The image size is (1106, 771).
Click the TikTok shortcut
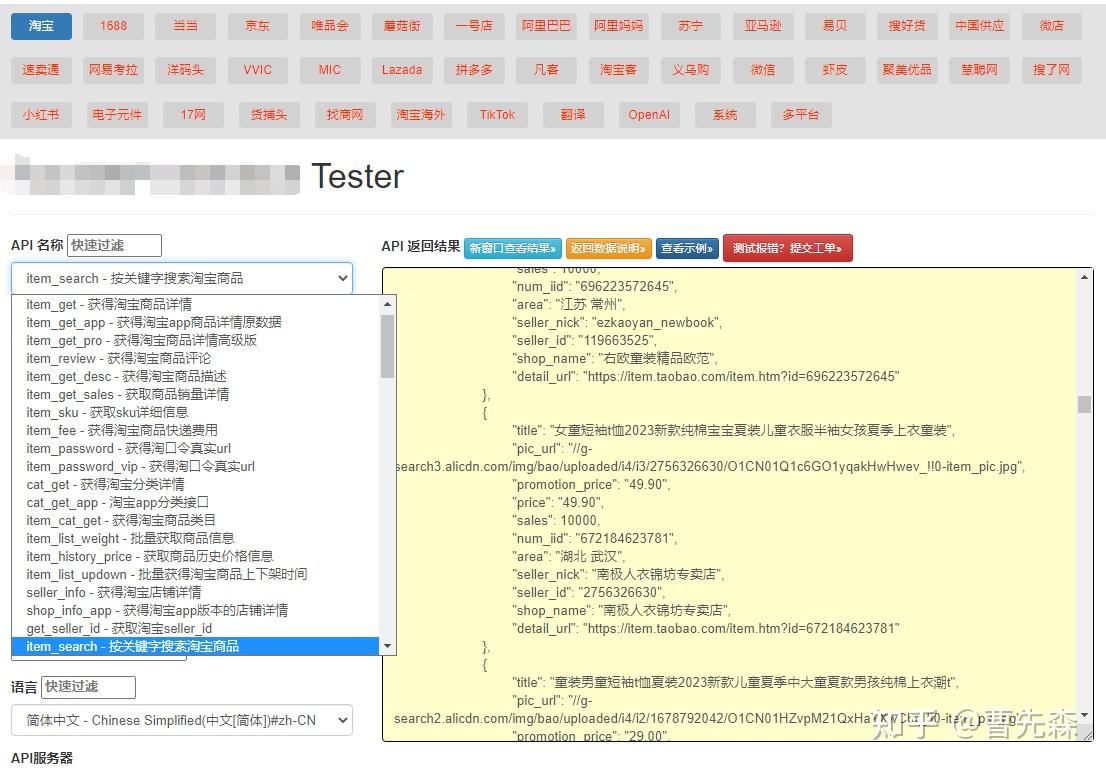click(497, 114)
